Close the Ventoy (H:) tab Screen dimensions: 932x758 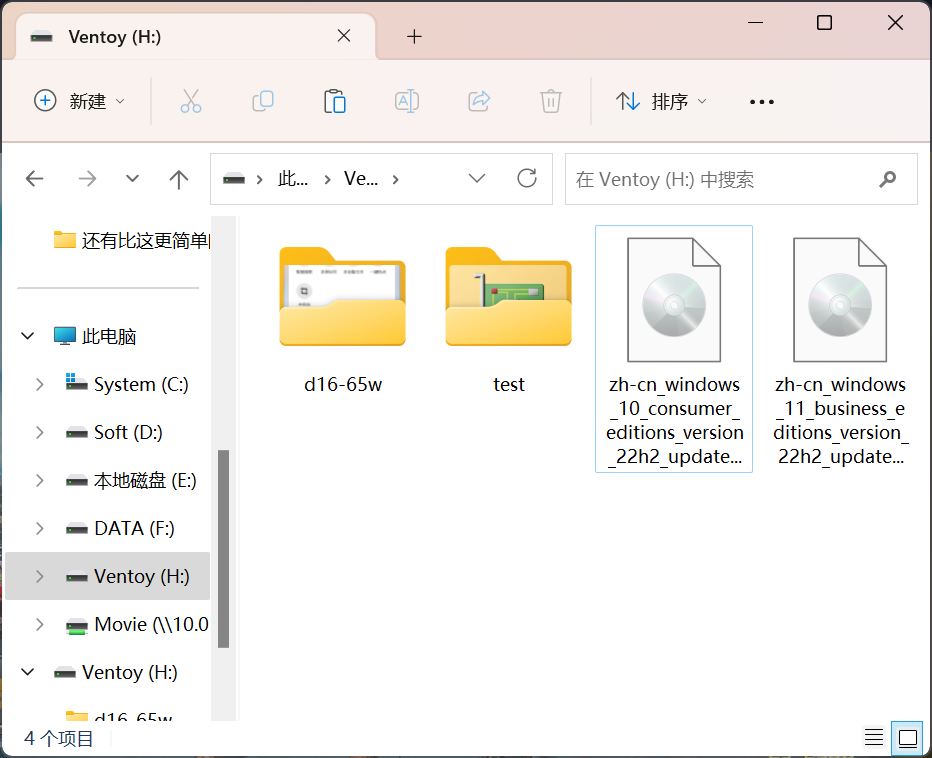coord(344,36)
